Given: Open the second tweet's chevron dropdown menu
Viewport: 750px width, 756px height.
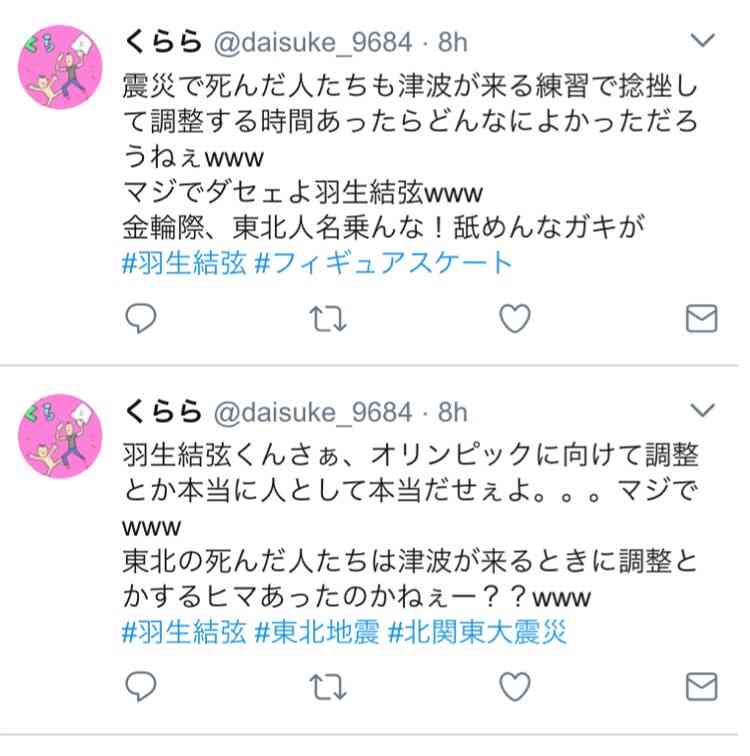Looking at the screenshot, I should 702,410.
